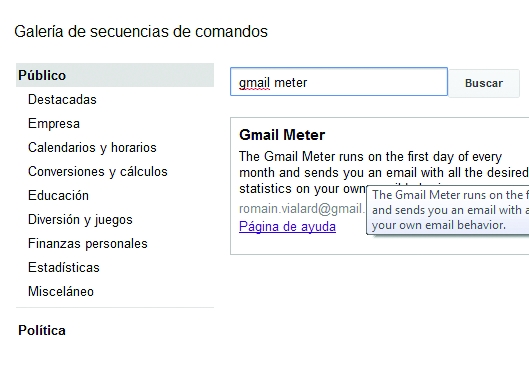Viewport: 529px width, 374px height.
Task: Open the Estadísticas category
Action: (x=64, y=267)
